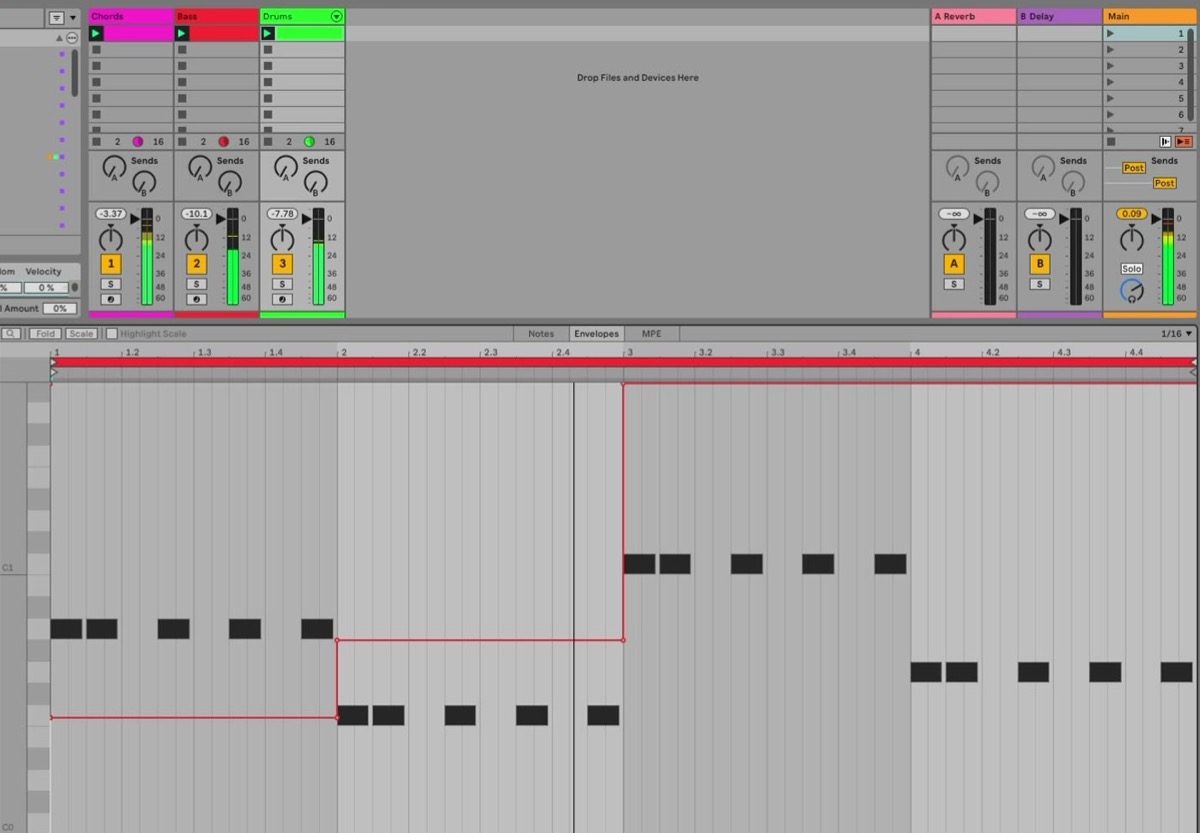1200x833 pixels.
Task: Toggle Track Activator 2 on Bass
Action: (197, 264)
